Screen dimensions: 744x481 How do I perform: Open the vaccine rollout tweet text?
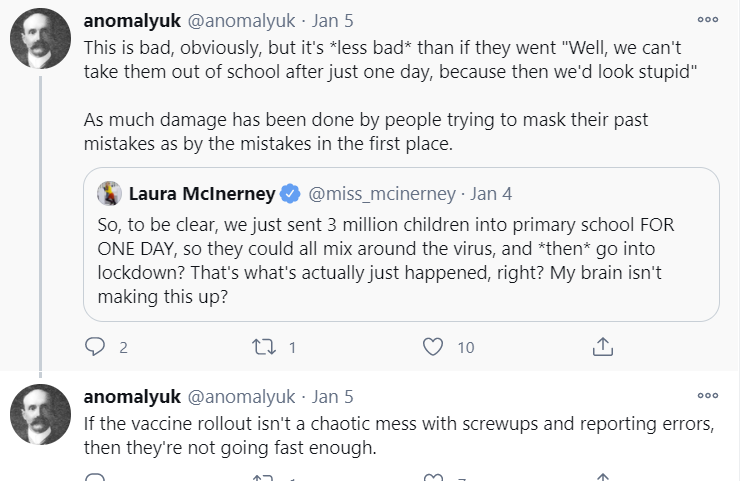click(398, 435)
